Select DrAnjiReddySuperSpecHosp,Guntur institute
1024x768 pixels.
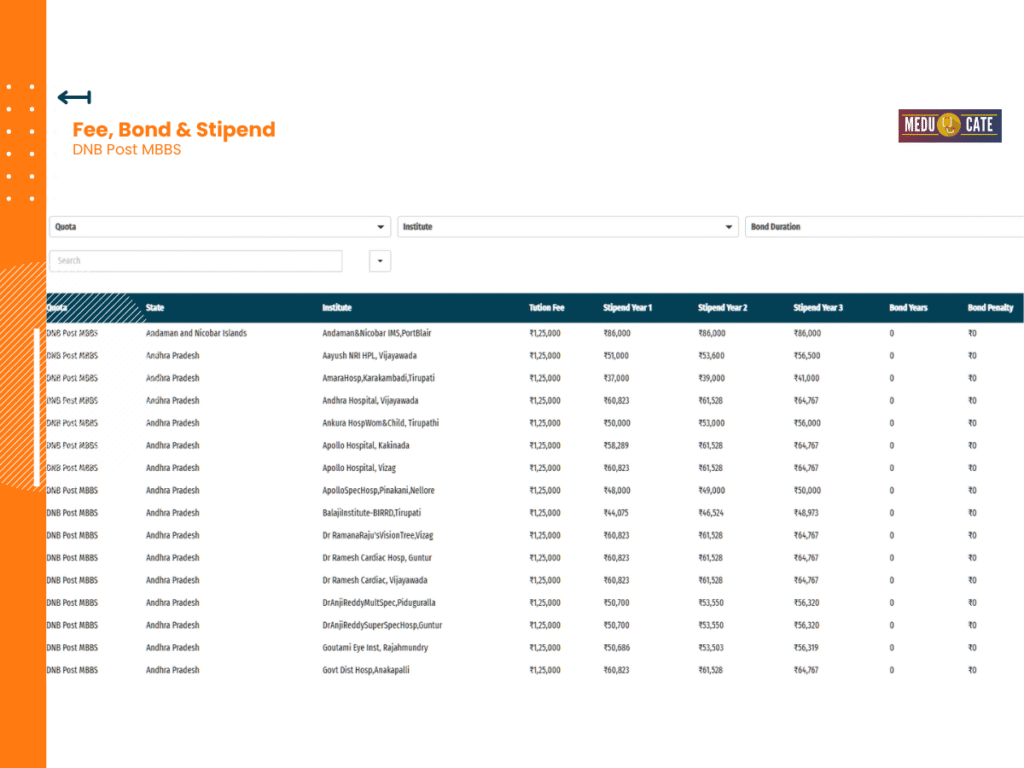382,625
